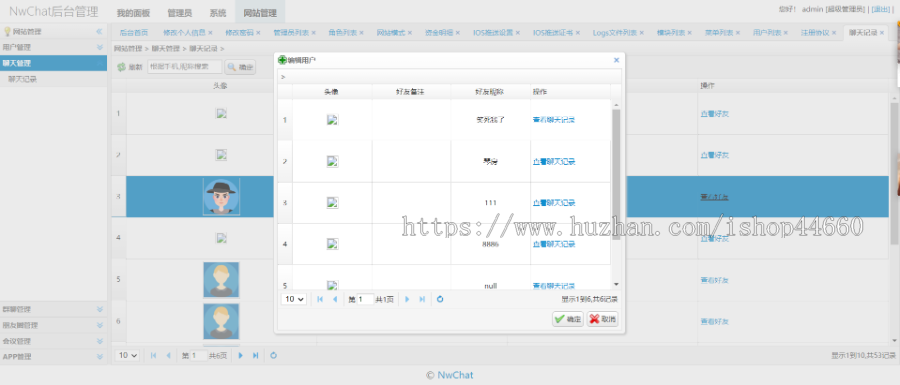Image resolution: width=900 pixels, height=385 pixels.
Task: Click the 取消 button in the dialog
Action: (602, 319)
